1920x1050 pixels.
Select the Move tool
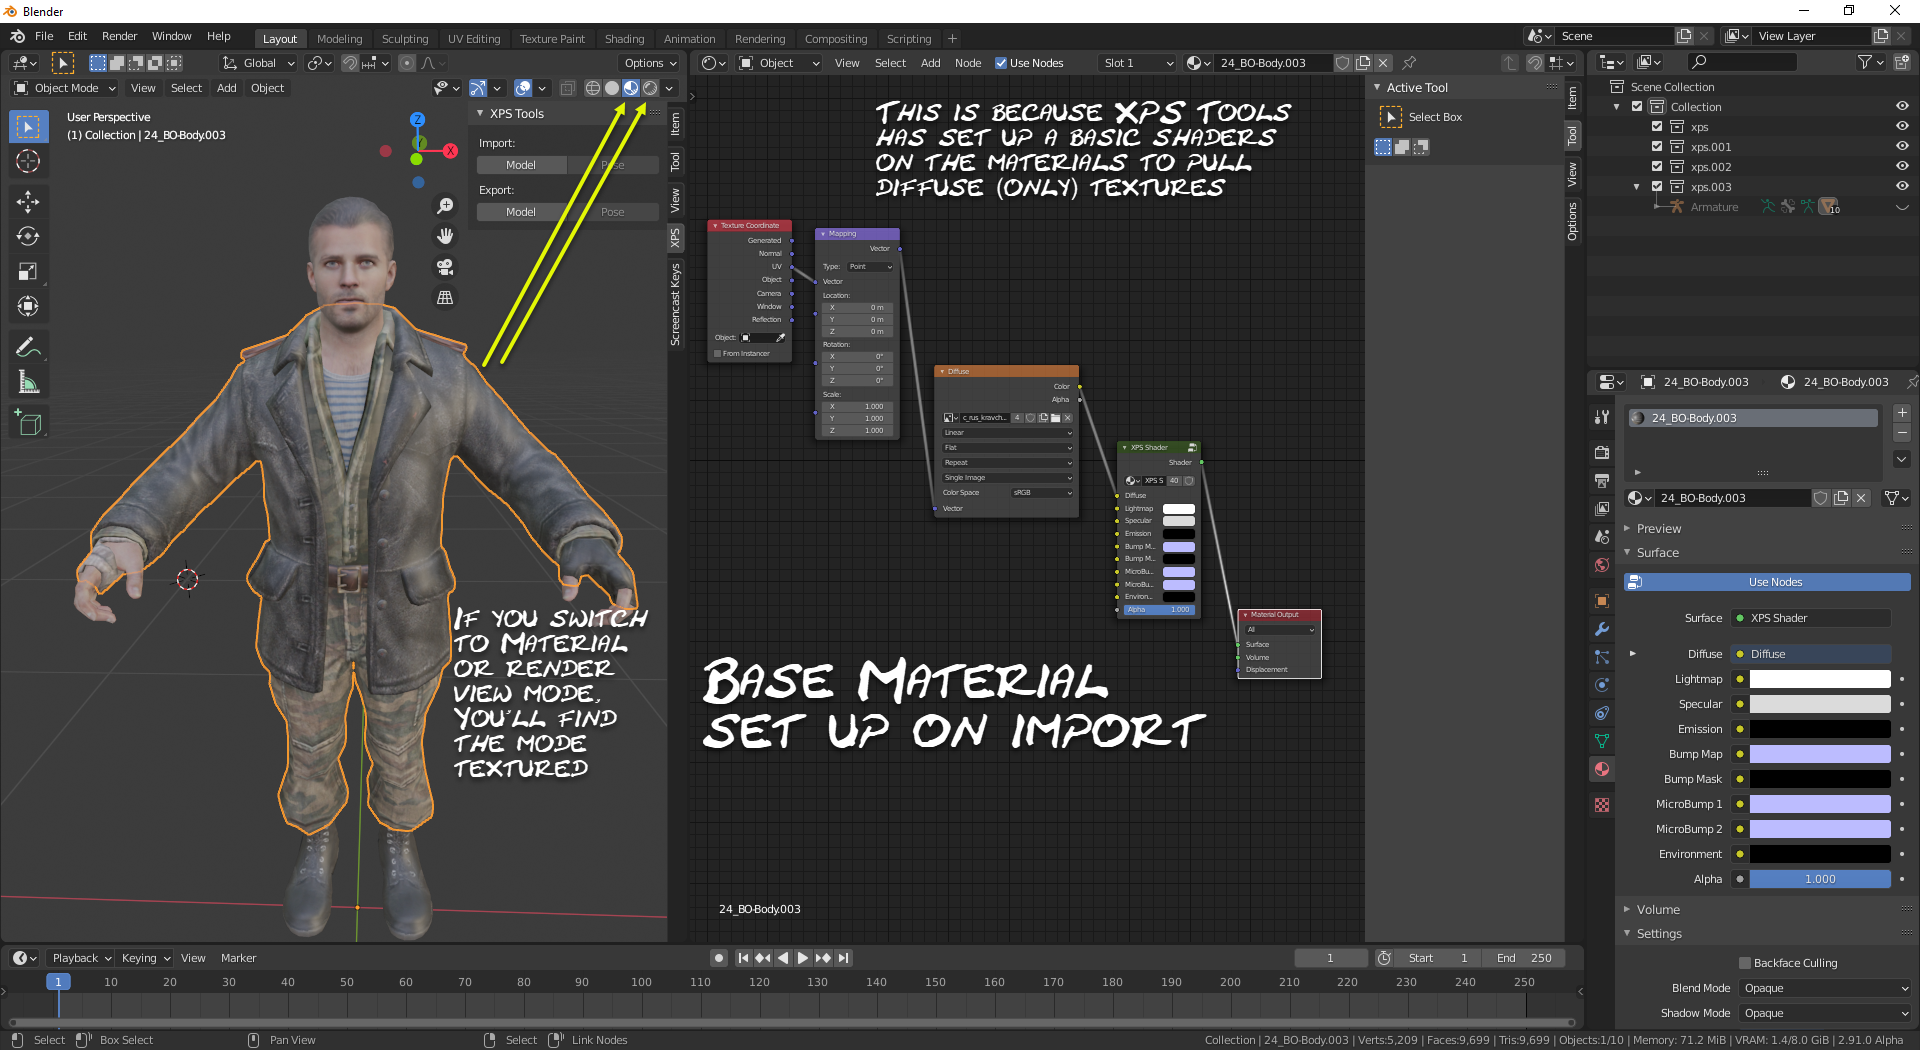coord(28,202)
